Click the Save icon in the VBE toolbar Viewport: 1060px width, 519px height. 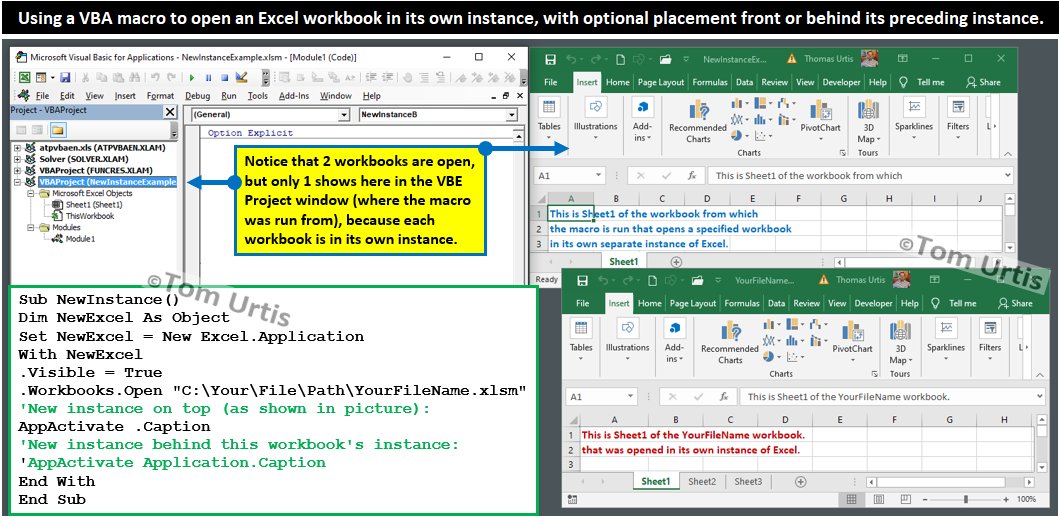pyautogui.click(x=65, y=78)
